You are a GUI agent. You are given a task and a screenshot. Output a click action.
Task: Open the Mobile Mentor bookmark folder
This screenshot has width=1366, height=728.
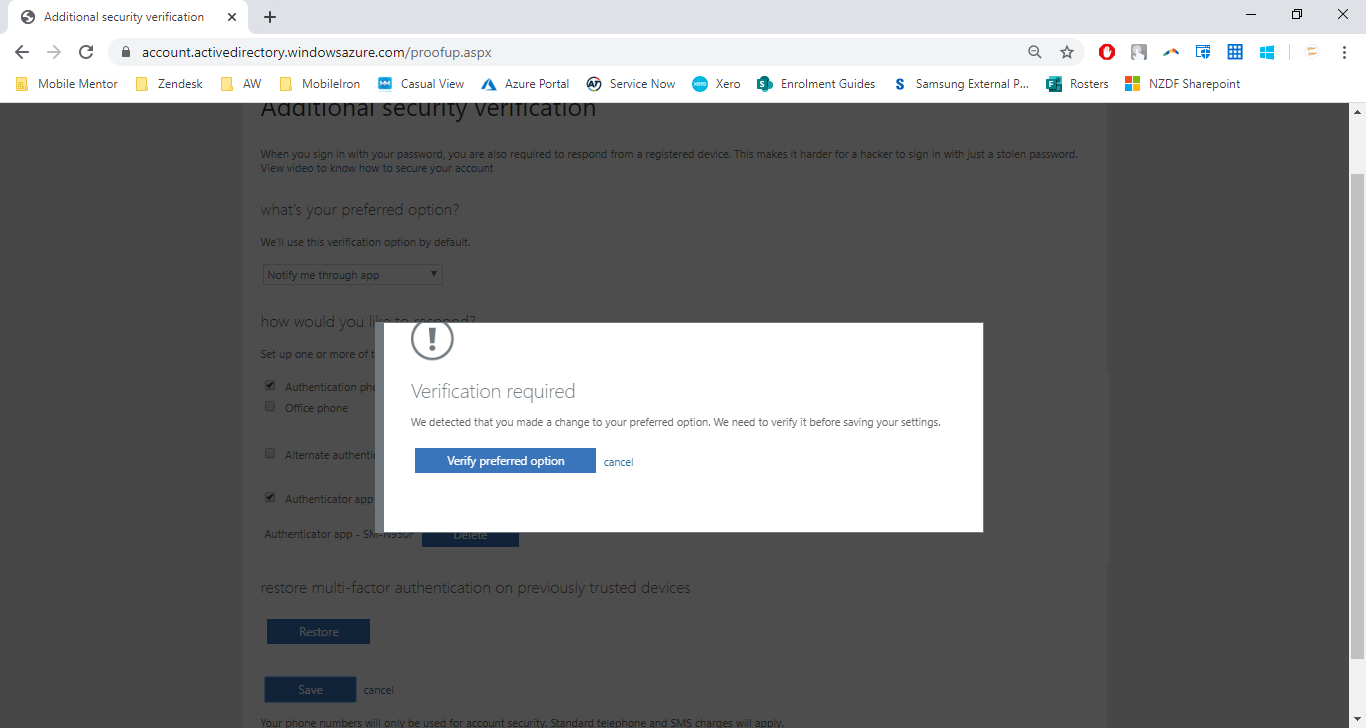(67, 84)
